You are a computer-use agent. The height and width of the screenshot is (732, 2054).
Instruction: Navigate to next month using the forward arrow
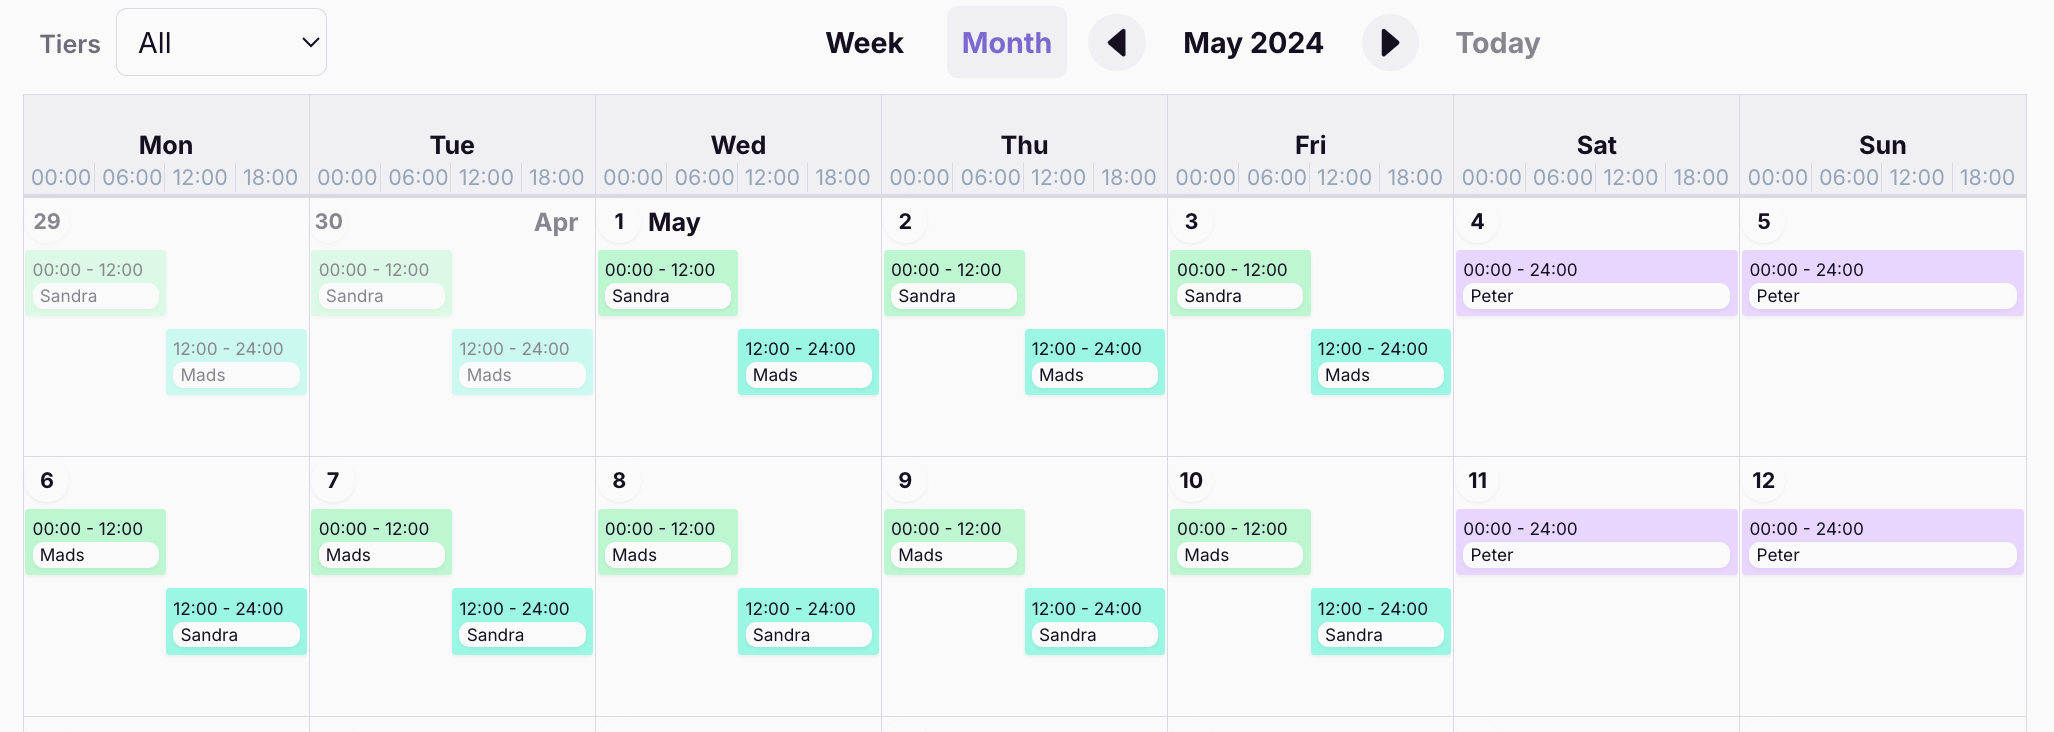[x=1389, y=42]
